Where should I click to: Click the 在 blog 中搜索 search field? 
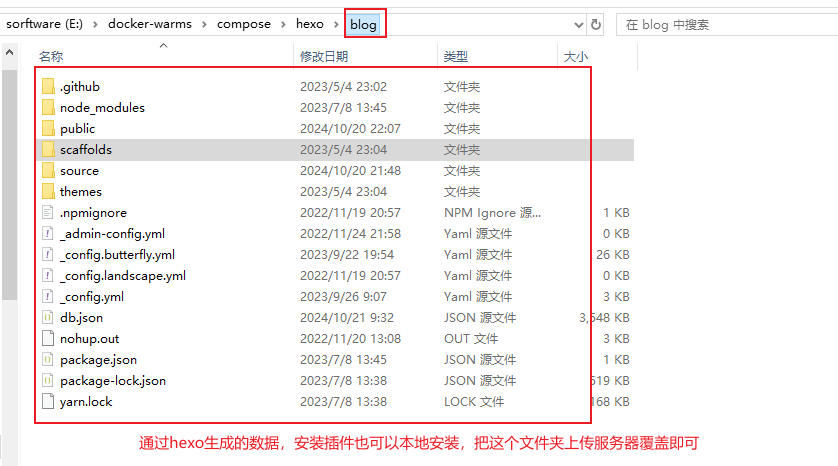[x=727, y=25]
